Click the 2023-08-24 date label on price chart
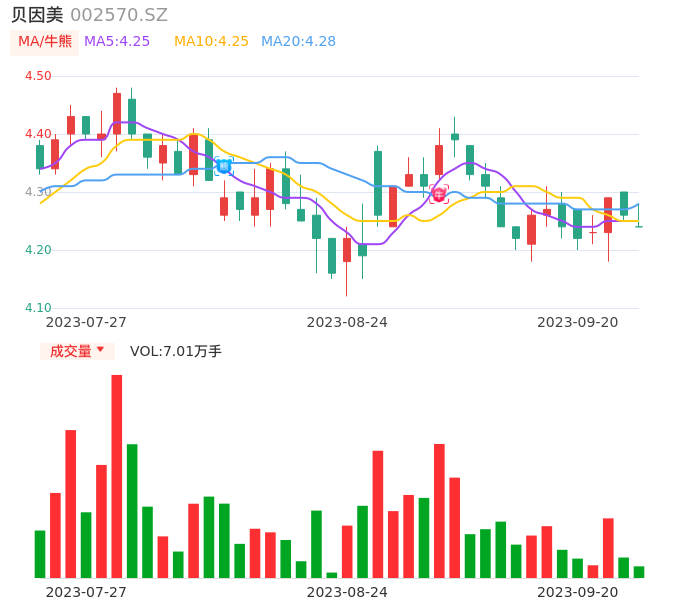686x606 pixels. [x=347, y=322]
